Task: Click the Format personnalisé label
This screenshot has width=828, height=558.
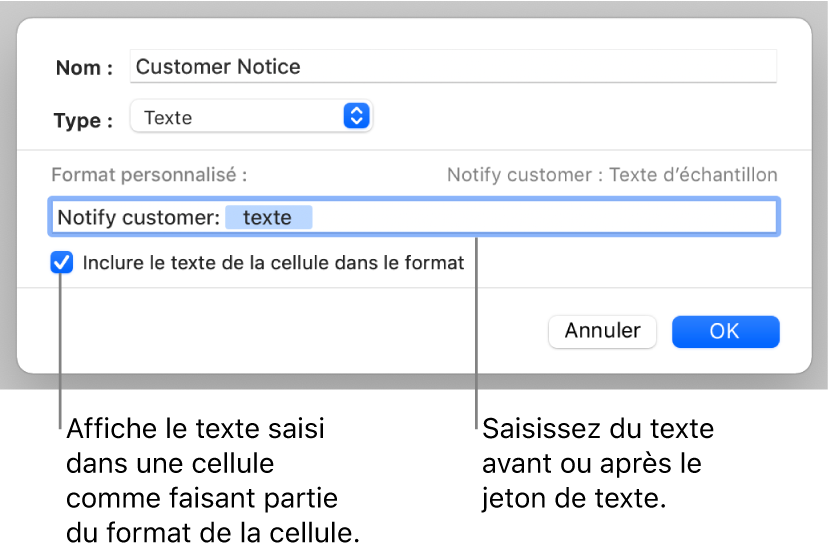Action: [149, 175]
